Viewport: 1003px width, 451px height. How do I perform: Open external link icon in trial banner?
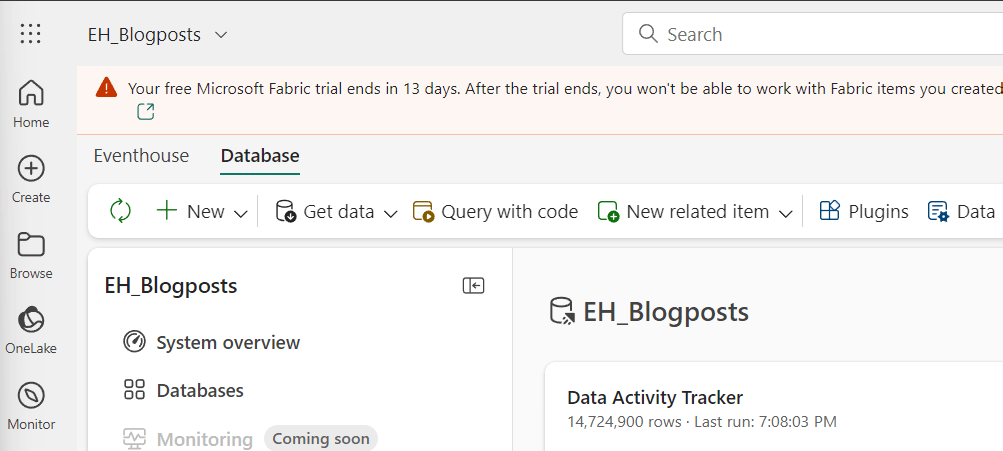(146, 112)
